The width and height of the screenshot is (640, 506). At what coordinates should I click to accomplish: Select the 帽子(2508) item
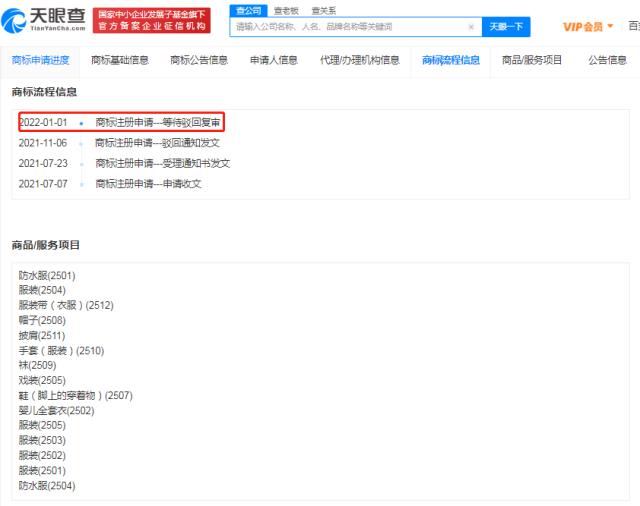42,320
